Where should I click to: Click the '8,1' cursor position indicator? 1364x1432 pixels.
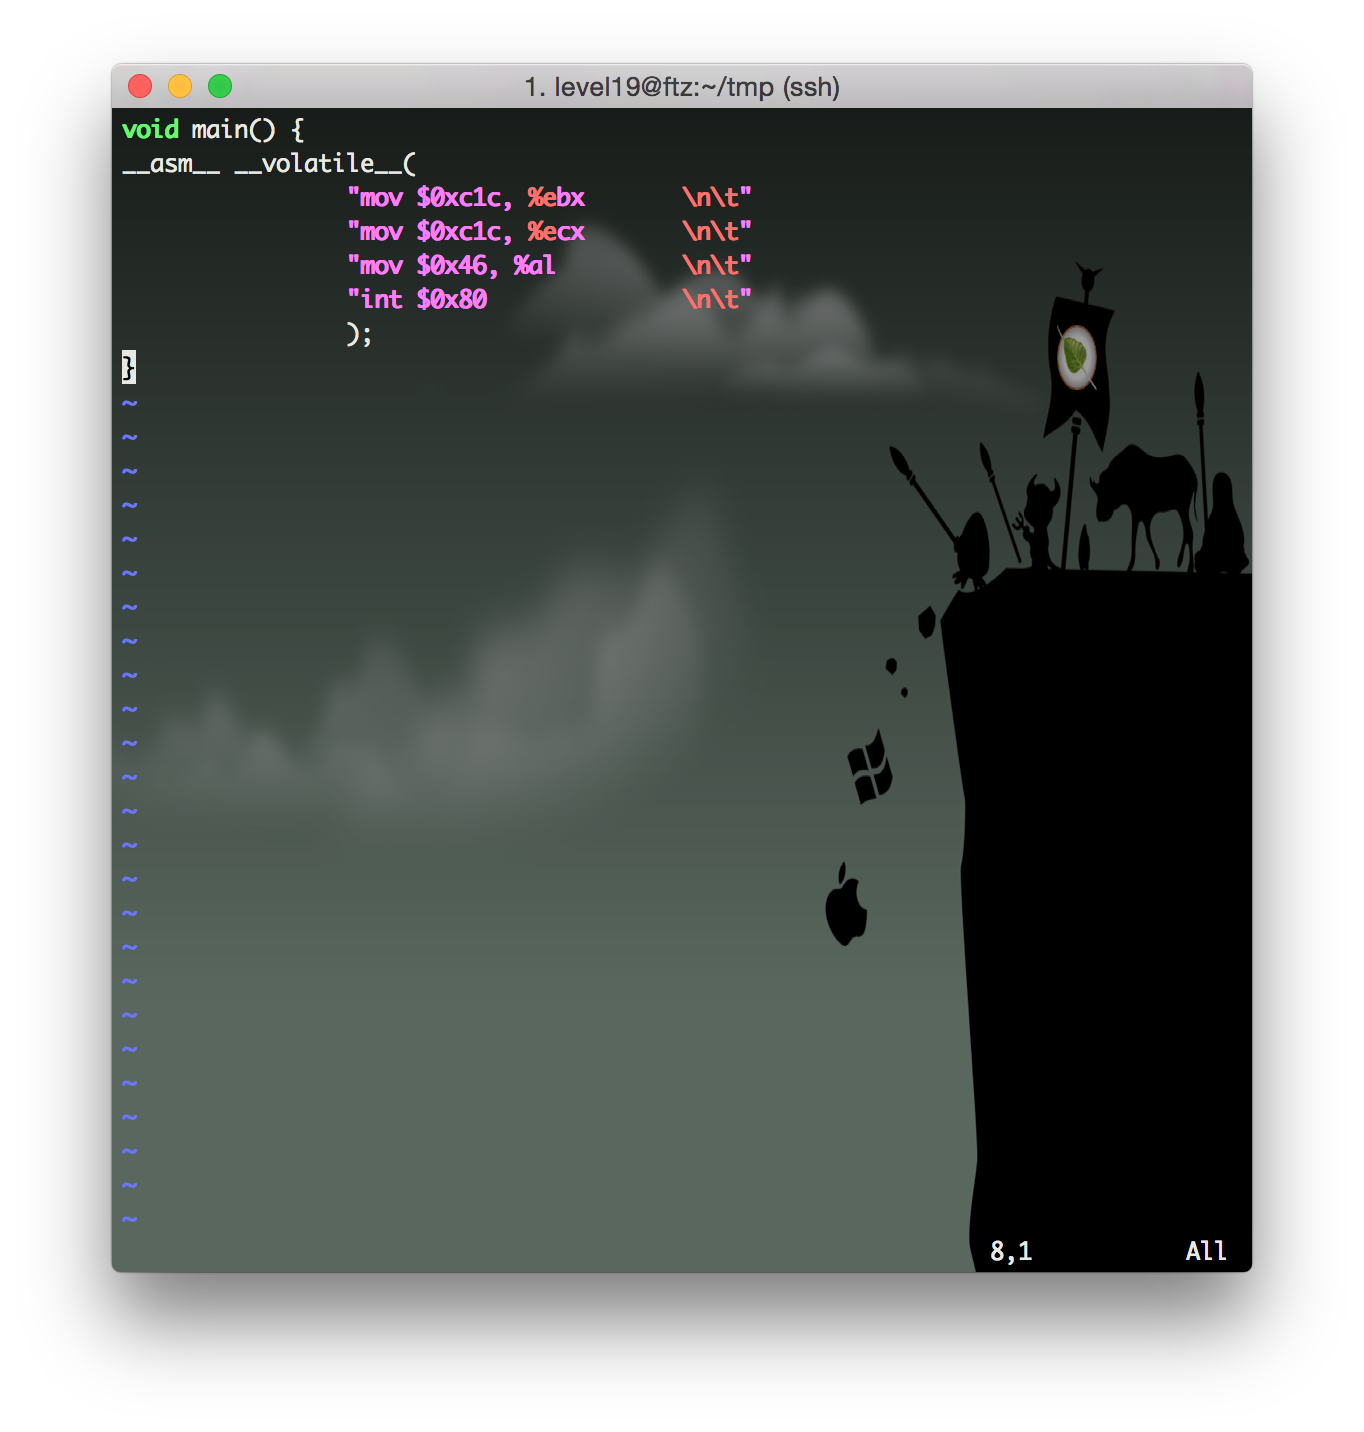coord(1011,1251)
